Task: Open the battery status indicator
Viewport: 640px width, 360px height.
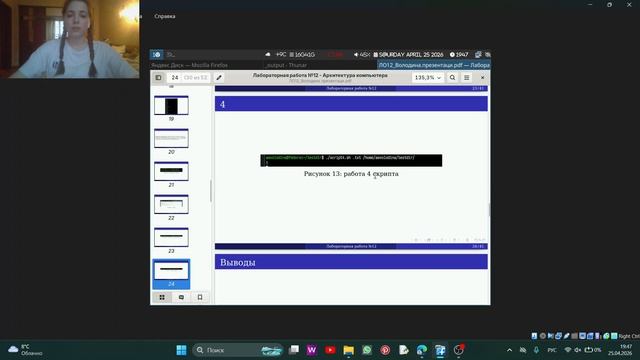Action: [593, 350]
